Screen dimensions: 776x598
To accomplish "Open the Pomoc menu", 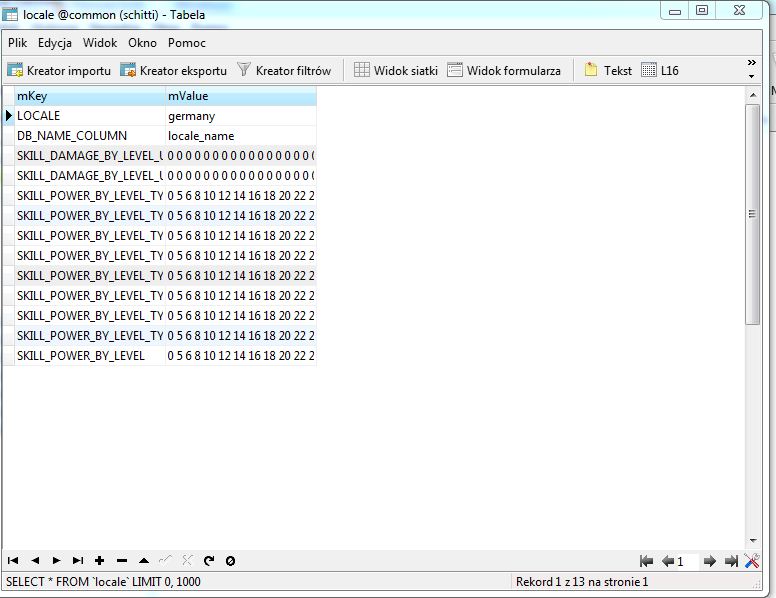I will click(x=187, y=43).
